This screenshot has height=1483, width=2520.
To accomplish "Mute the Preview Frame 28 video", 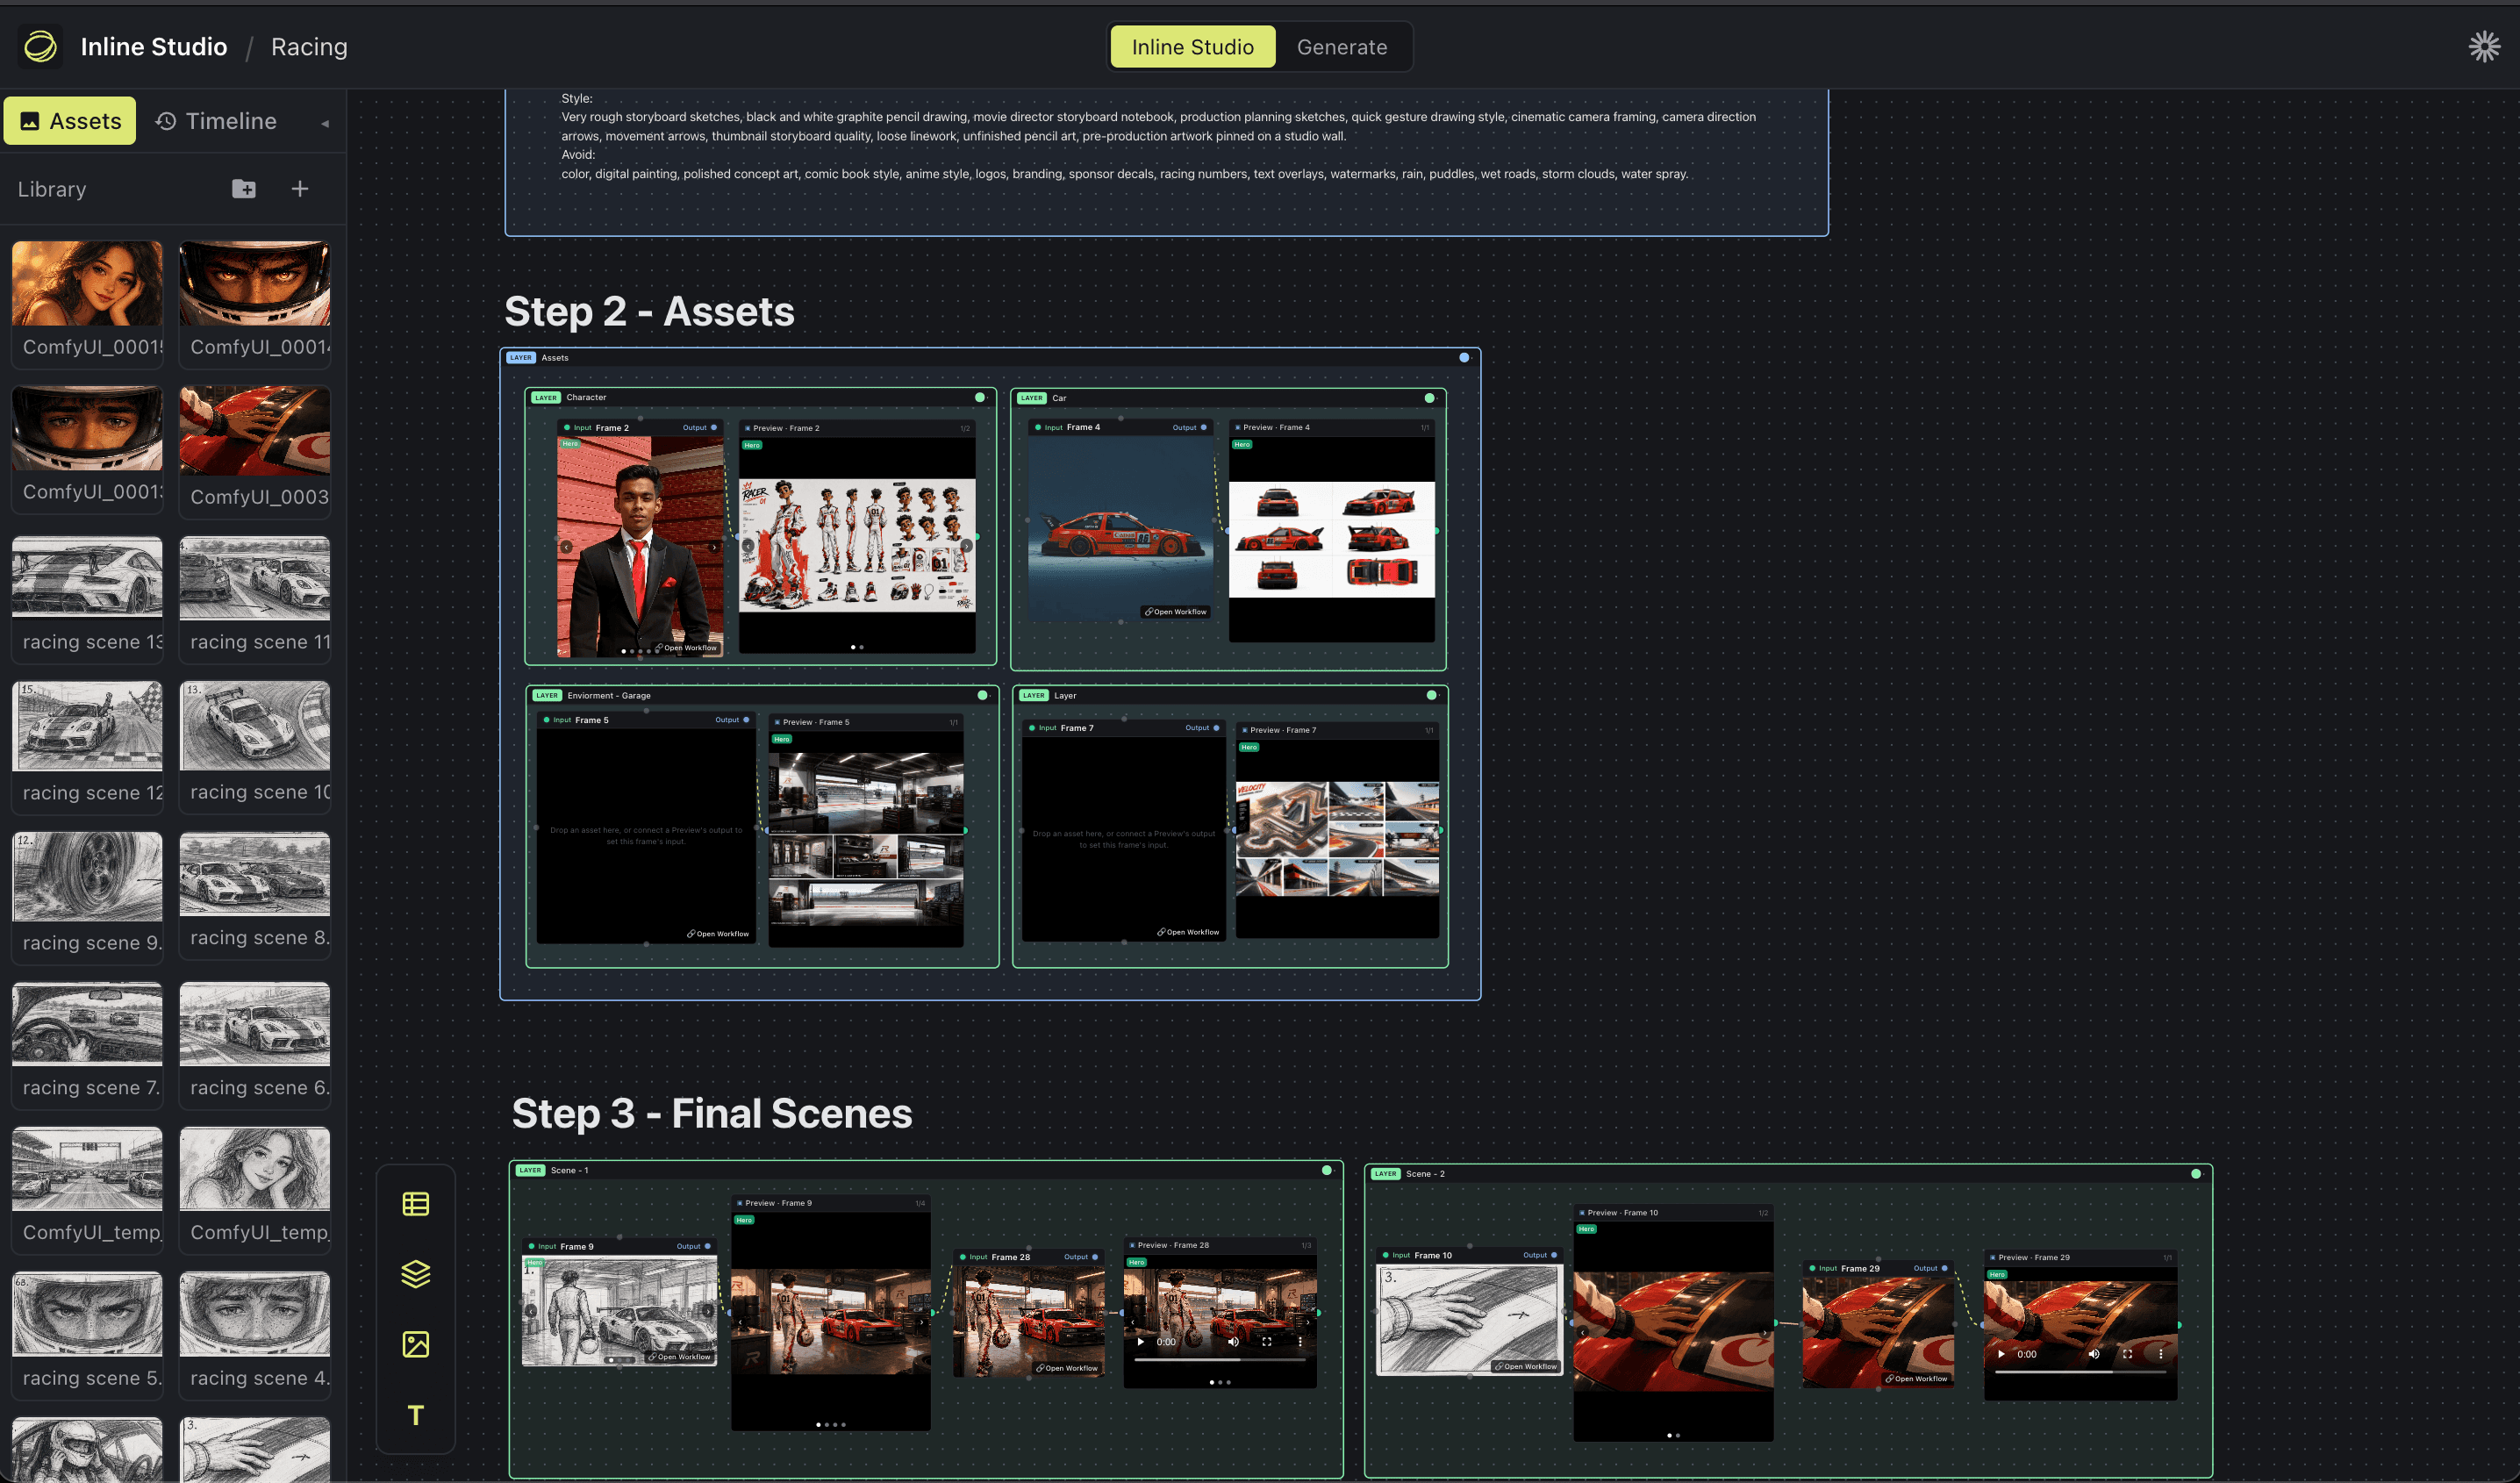I will 1233,1342.
